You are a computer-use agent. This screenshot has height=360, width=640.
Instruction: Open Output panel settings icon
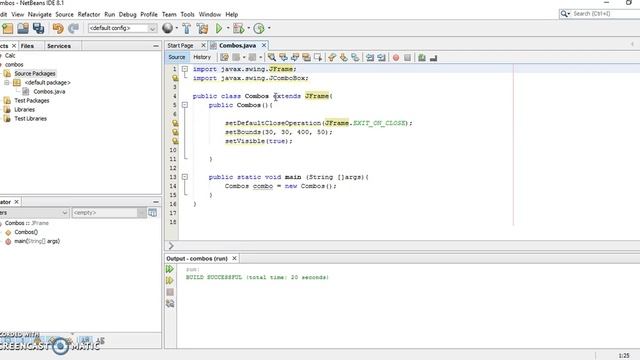170,303
